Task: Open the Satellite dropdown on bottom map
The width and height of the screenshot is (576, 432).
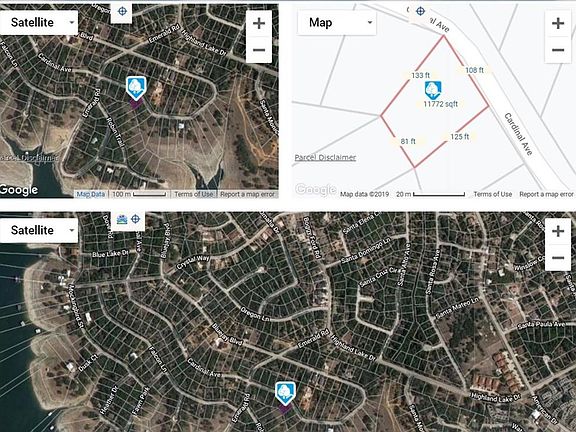Action: tap(39, 230)
